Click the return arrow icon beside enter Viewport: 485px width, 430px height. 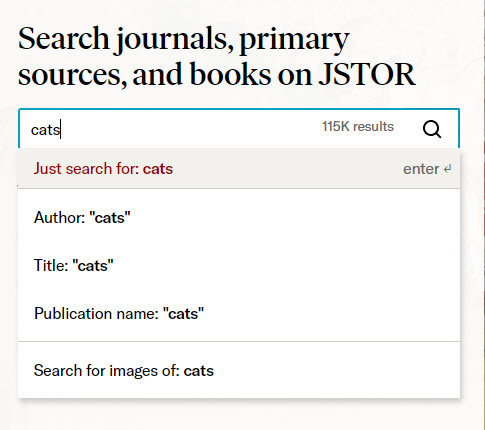(x=447, y=169)
